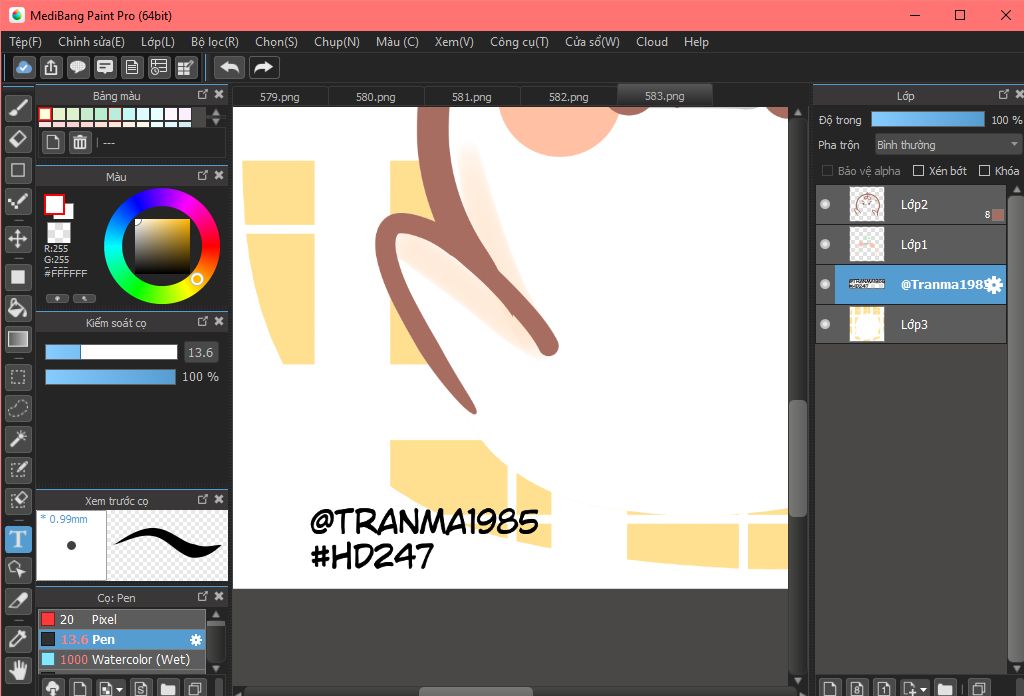The width and height of the screenshot is (1024, 696).
Task: Close the Kiểm soát cọ panel
Action: coord(219,321)
